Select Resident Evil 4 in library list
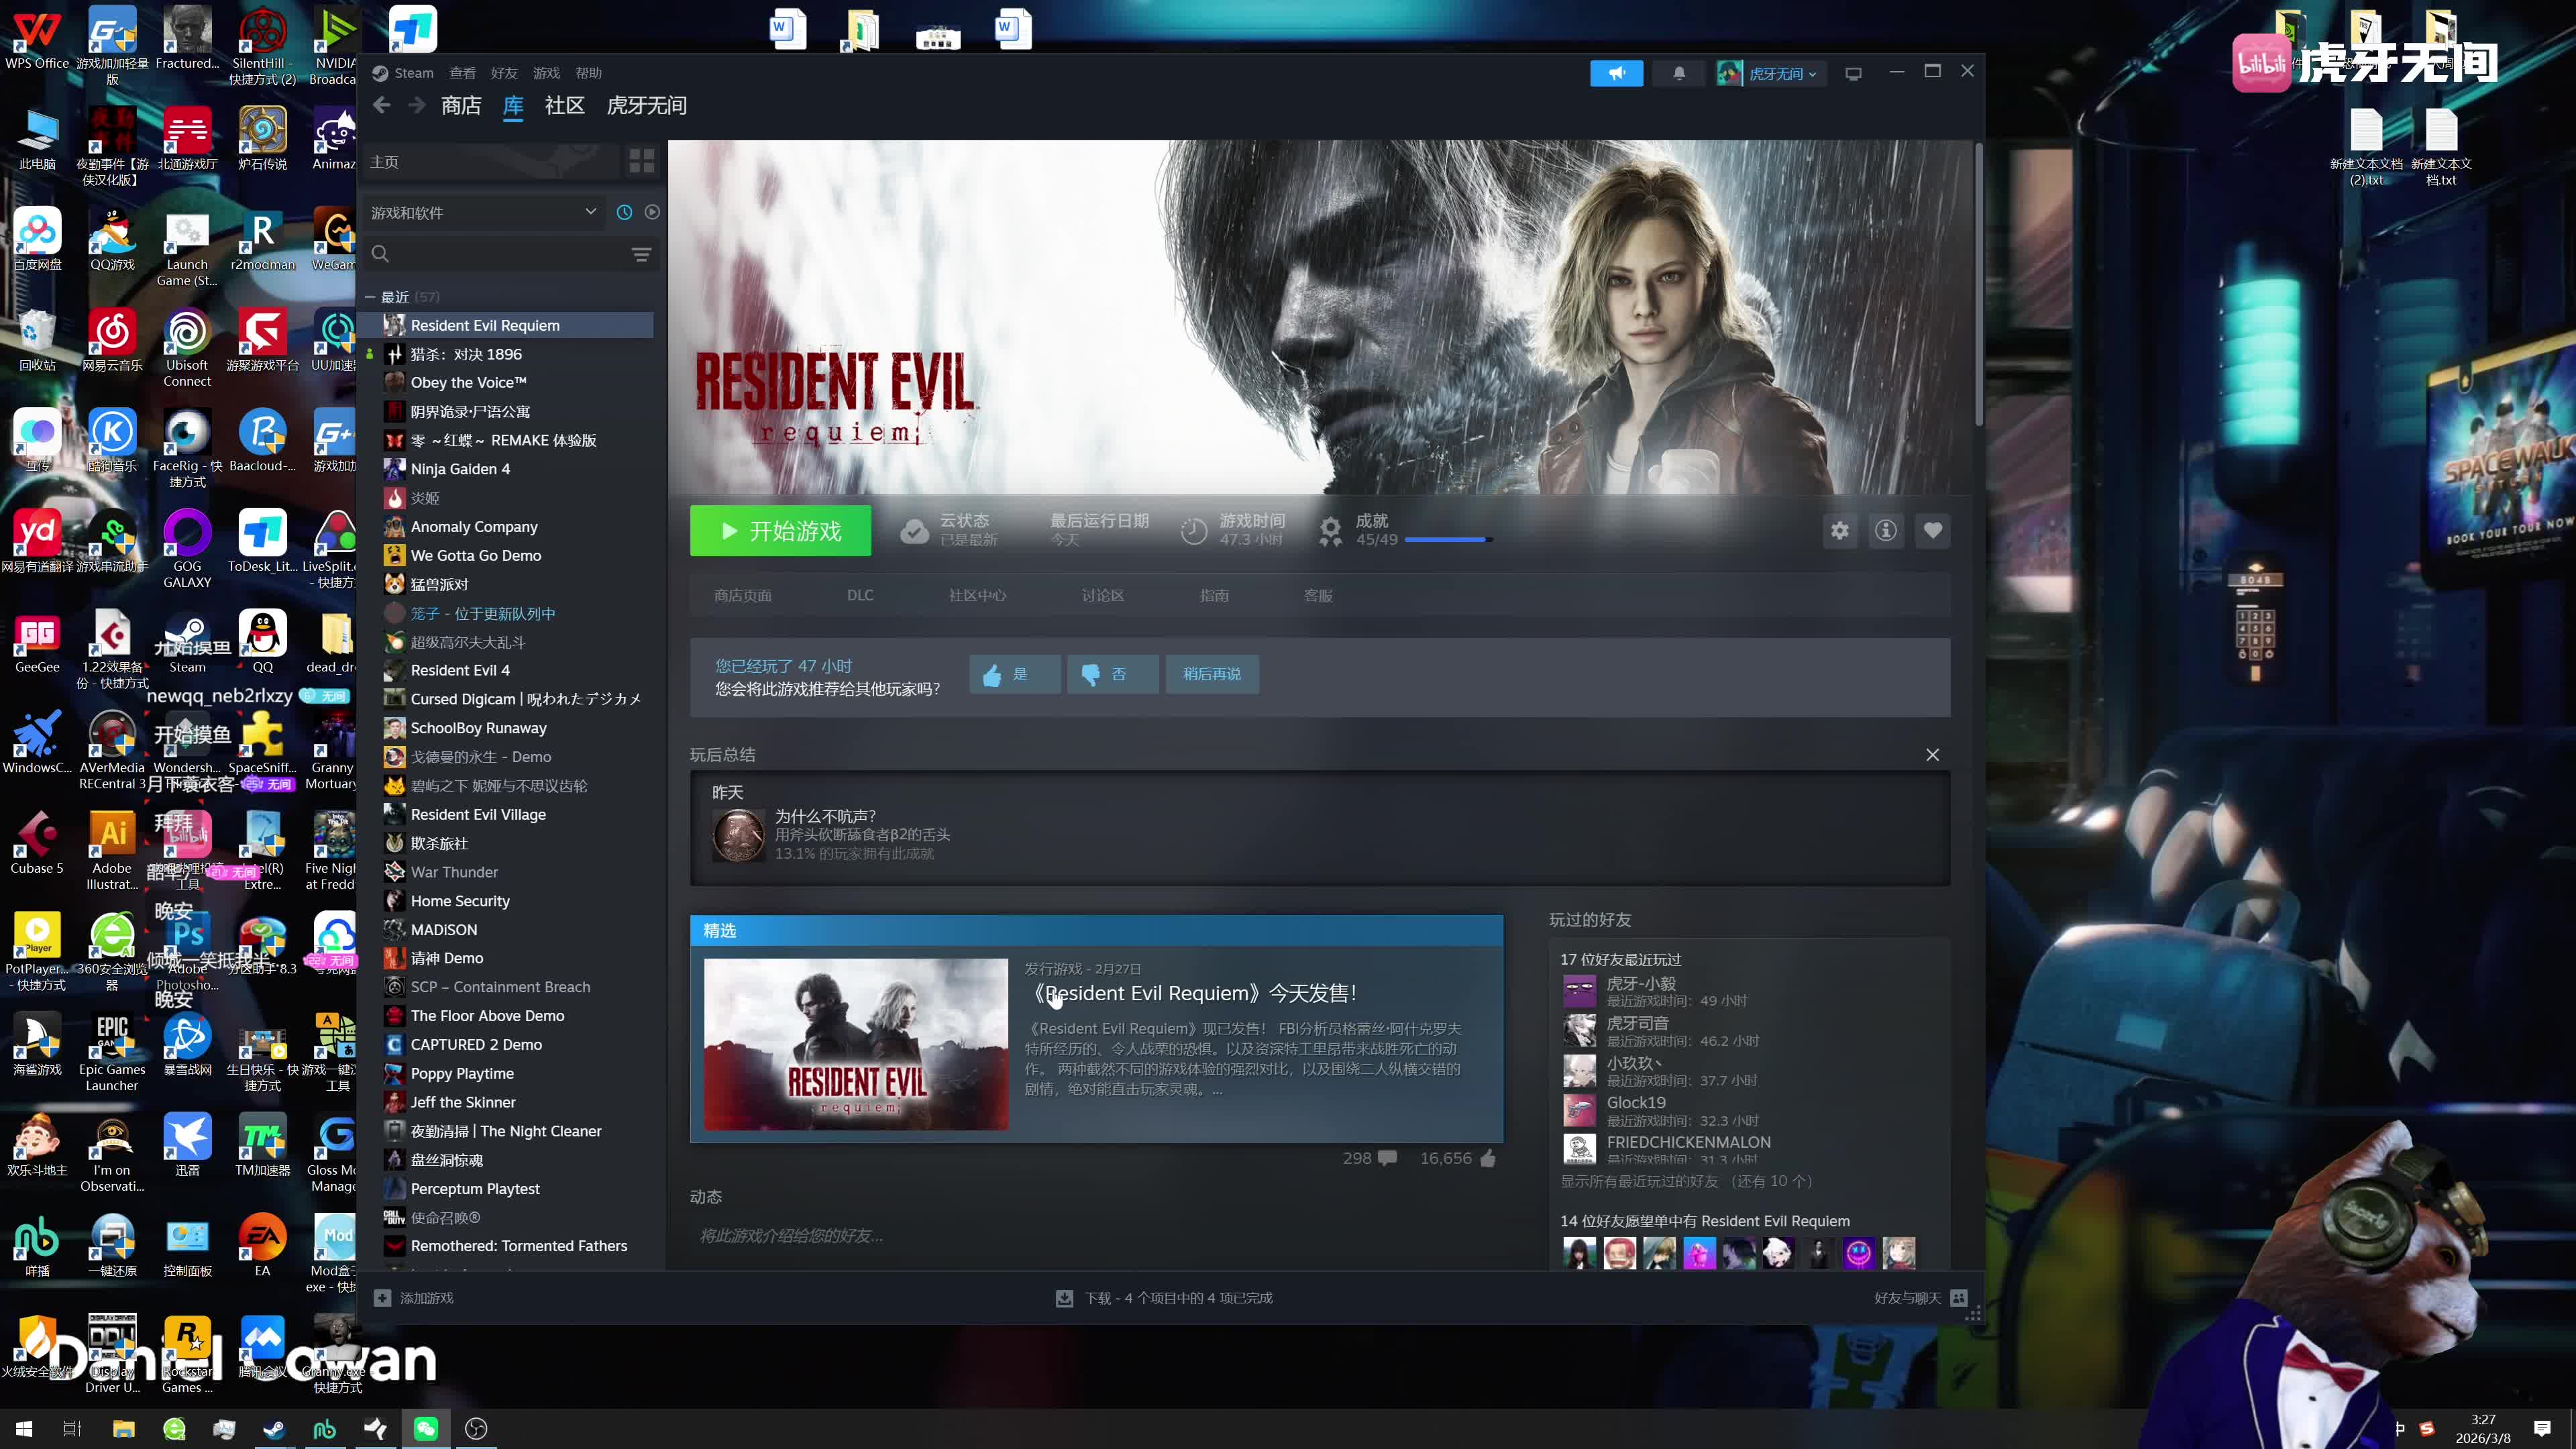2576x1449 pixels. pos(460,670)
